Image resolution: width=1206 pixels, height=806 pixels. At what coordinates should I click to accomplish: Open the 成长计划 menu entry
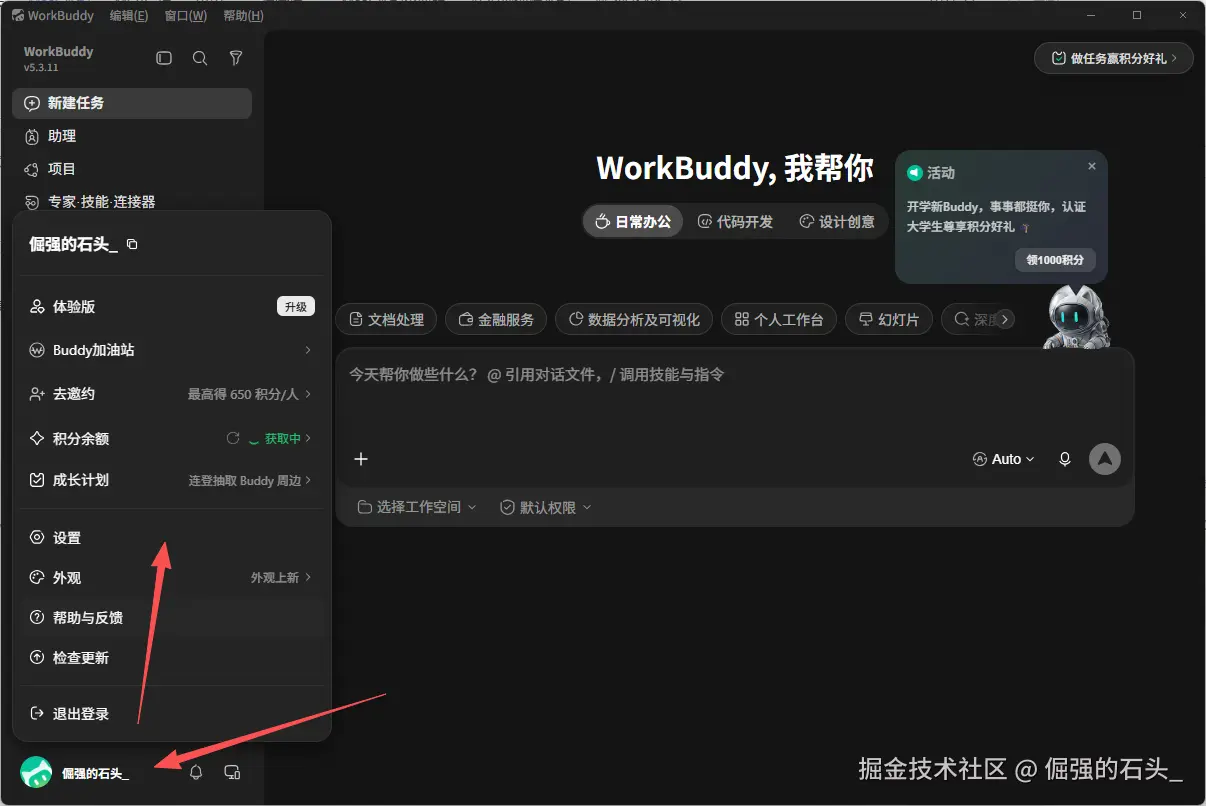tap(171, 480)
